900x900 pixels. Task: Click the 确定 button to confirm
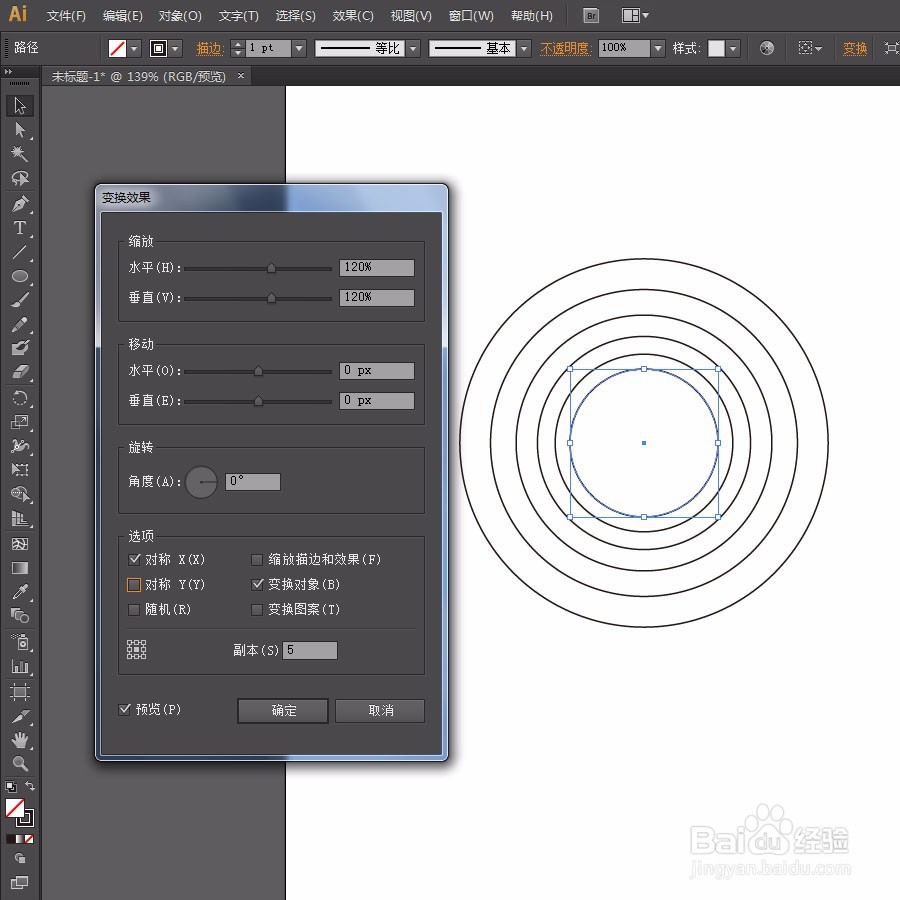click(x=282, y=710)
